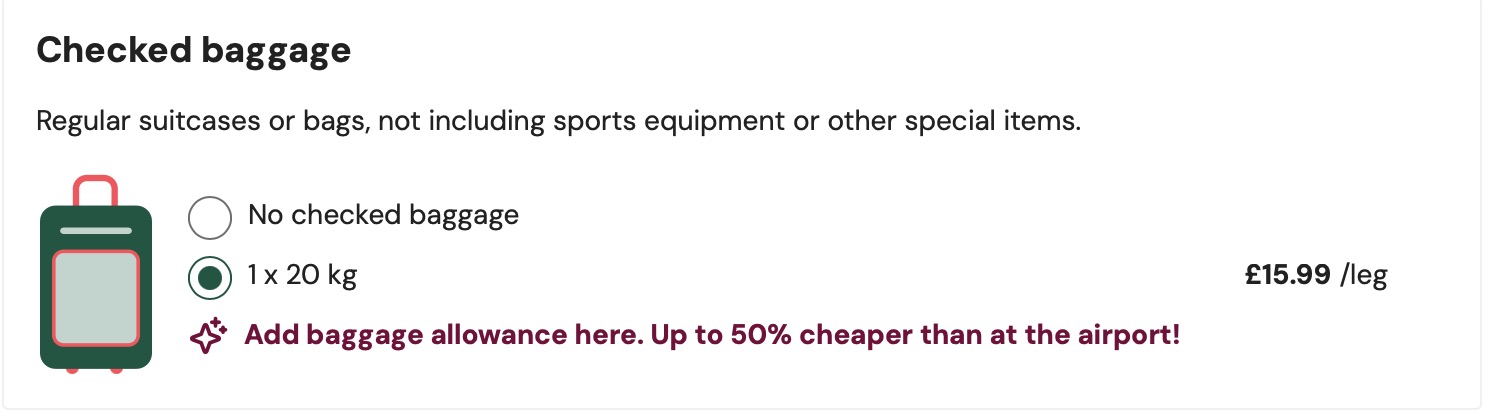Click the sparkle icon beside the promo text
This screenshot has height=416, width=1488.
click(209, 336)
